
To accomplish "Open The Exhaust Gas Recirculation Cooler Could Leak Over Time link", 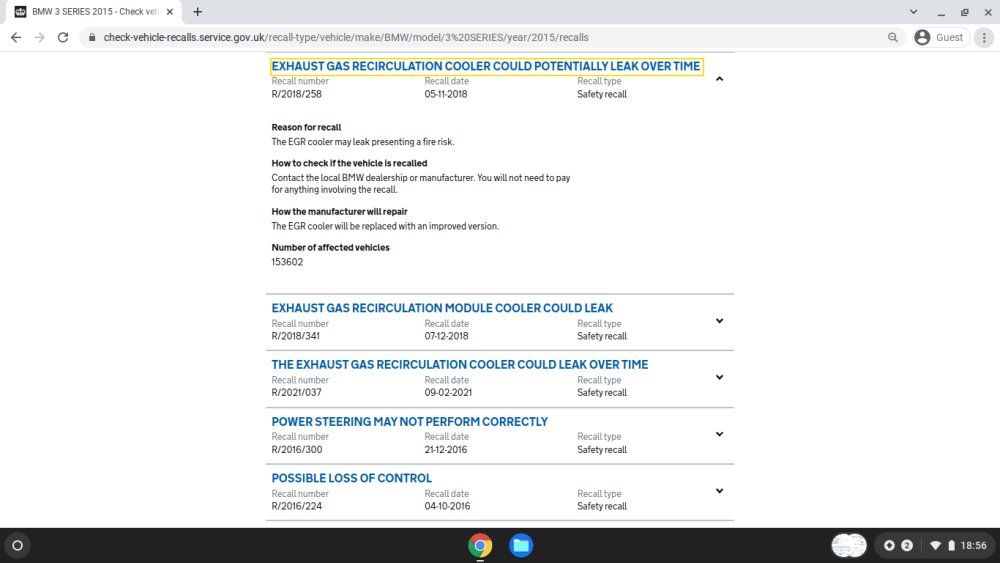I will [x=460, y=365].
